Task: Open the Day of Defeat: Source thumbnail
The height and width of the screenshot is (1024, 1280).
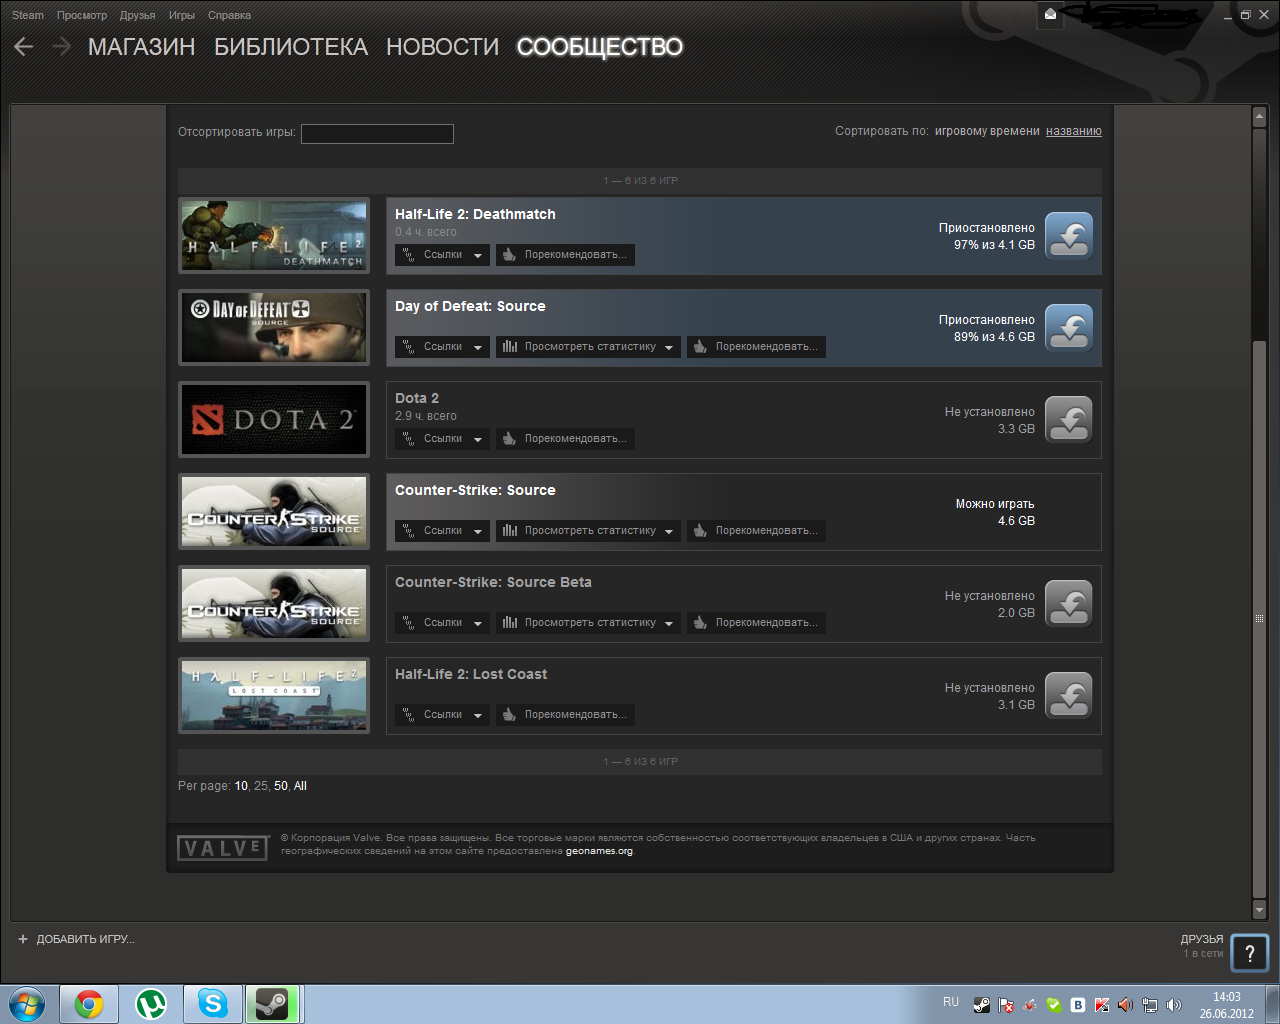Action: 274,328
